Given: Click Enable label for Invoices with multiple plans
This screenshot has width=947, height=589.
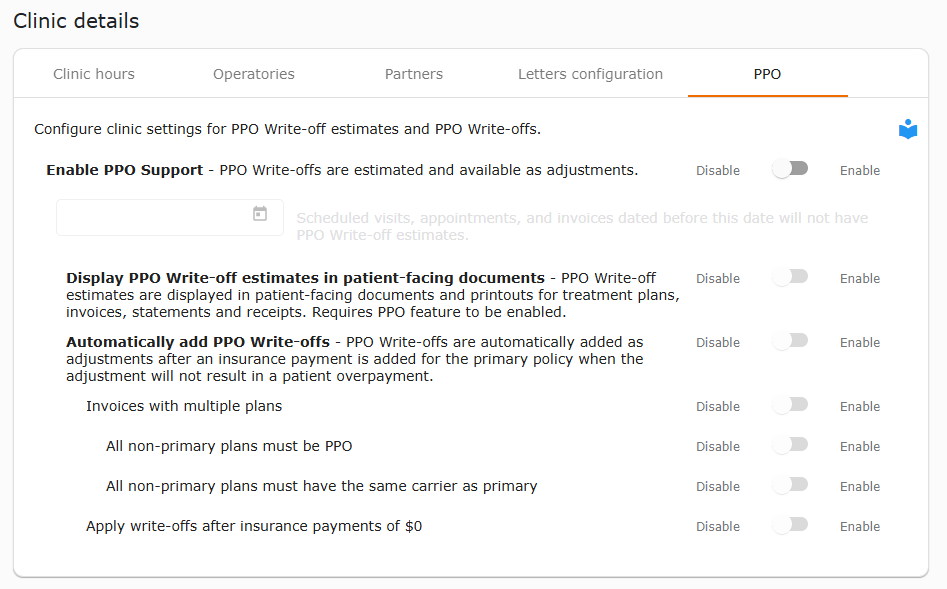Looking at the screenshot, I should (859, 407).
